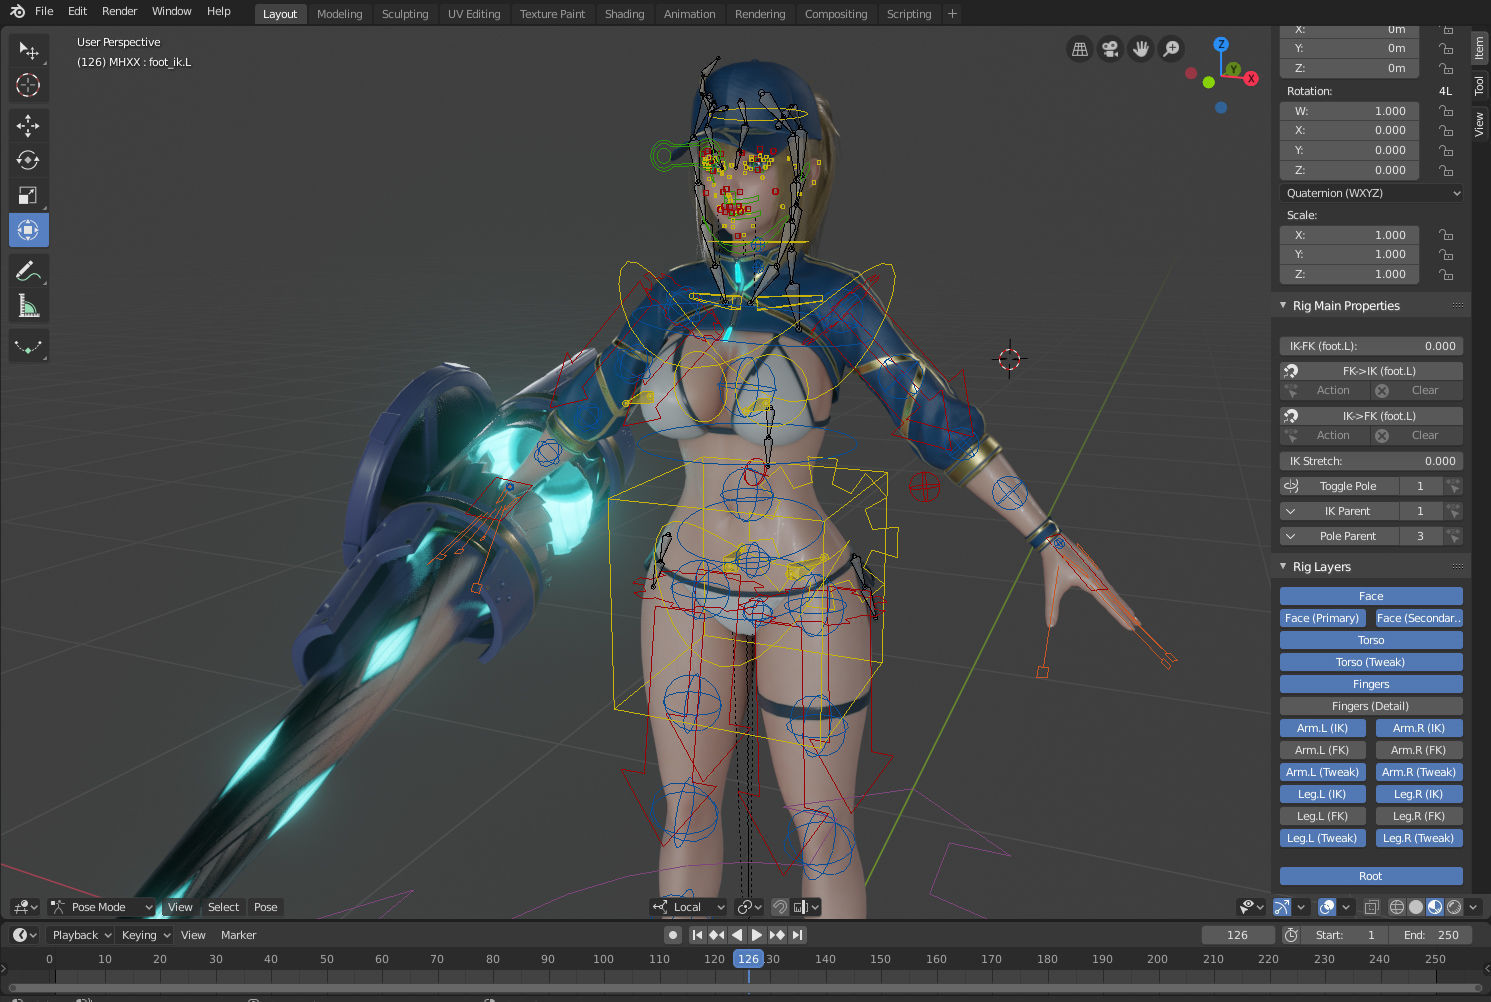1491x1002 pixels.
Task: Click the IK->FK (foot.L) snap button
Action: (1371, 416)
